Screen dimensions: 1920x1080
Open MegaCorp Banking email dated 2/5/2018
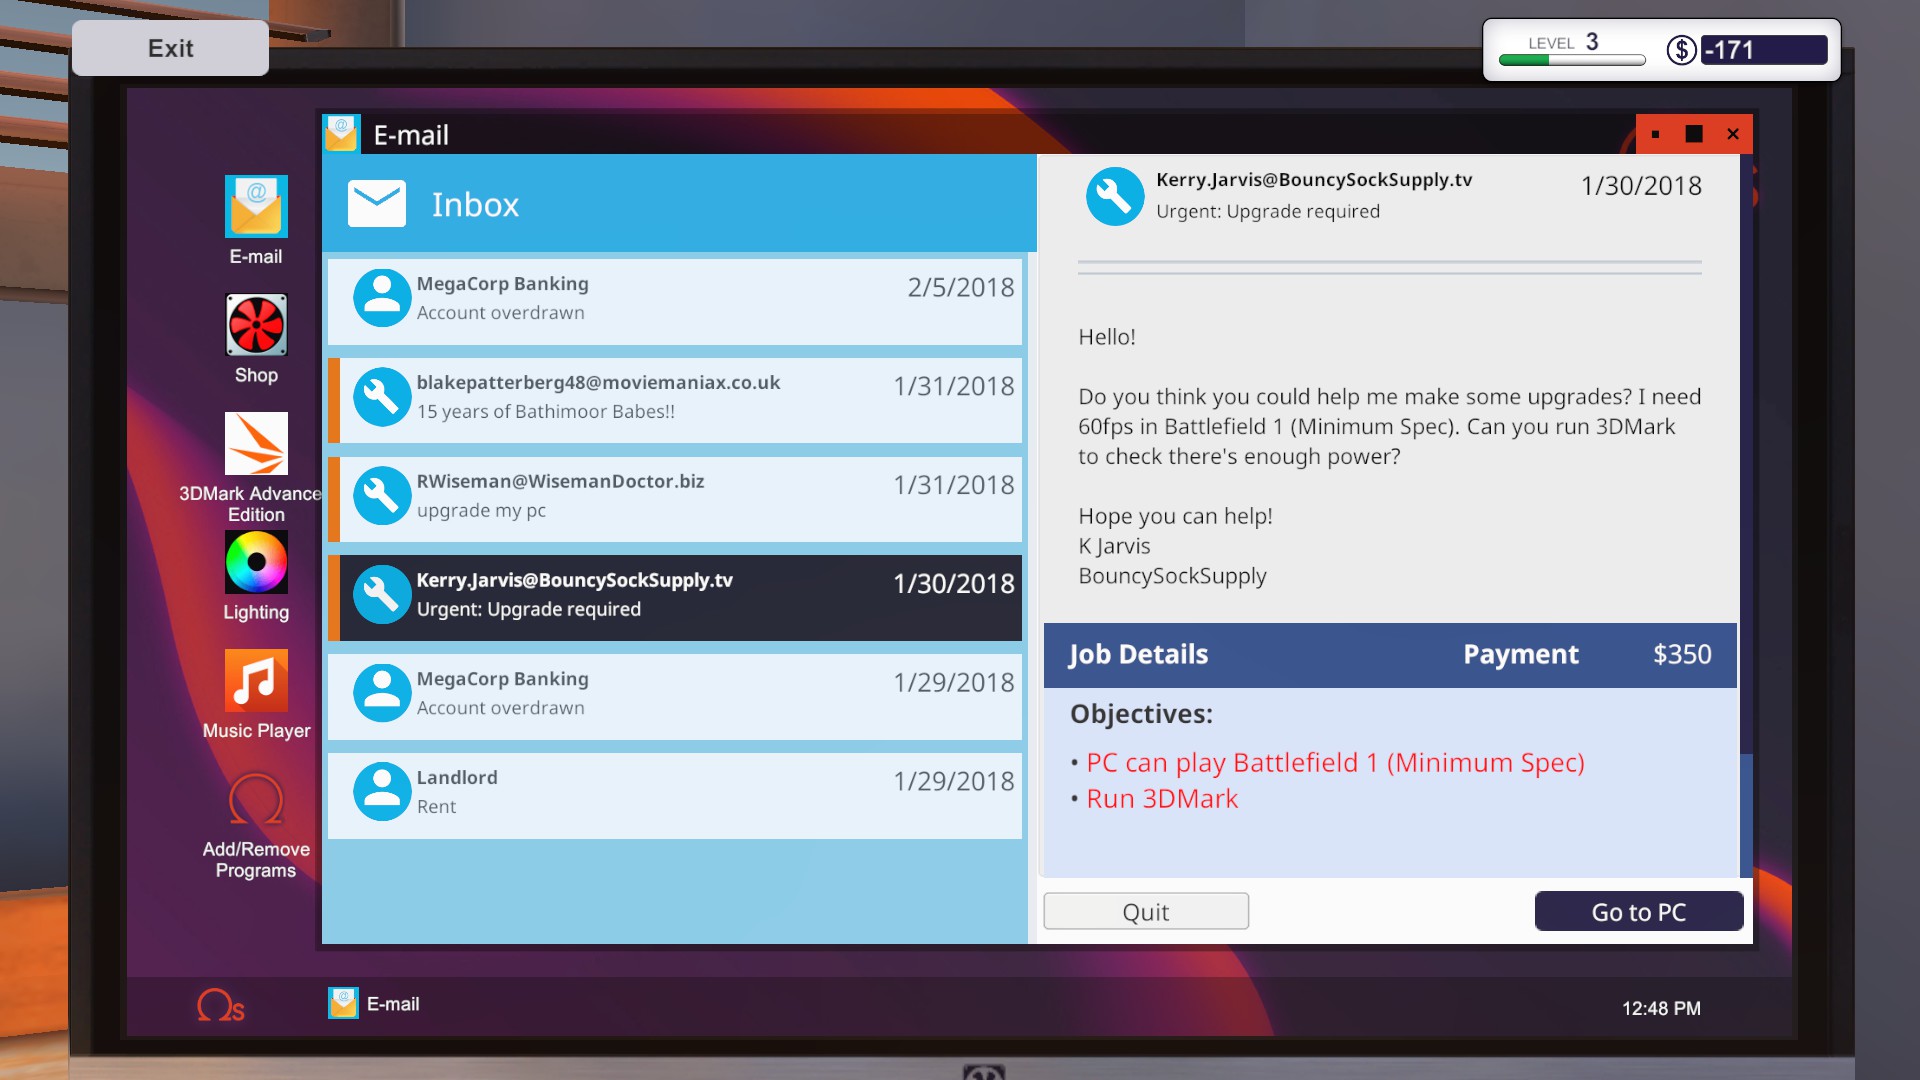pos(675,298)
